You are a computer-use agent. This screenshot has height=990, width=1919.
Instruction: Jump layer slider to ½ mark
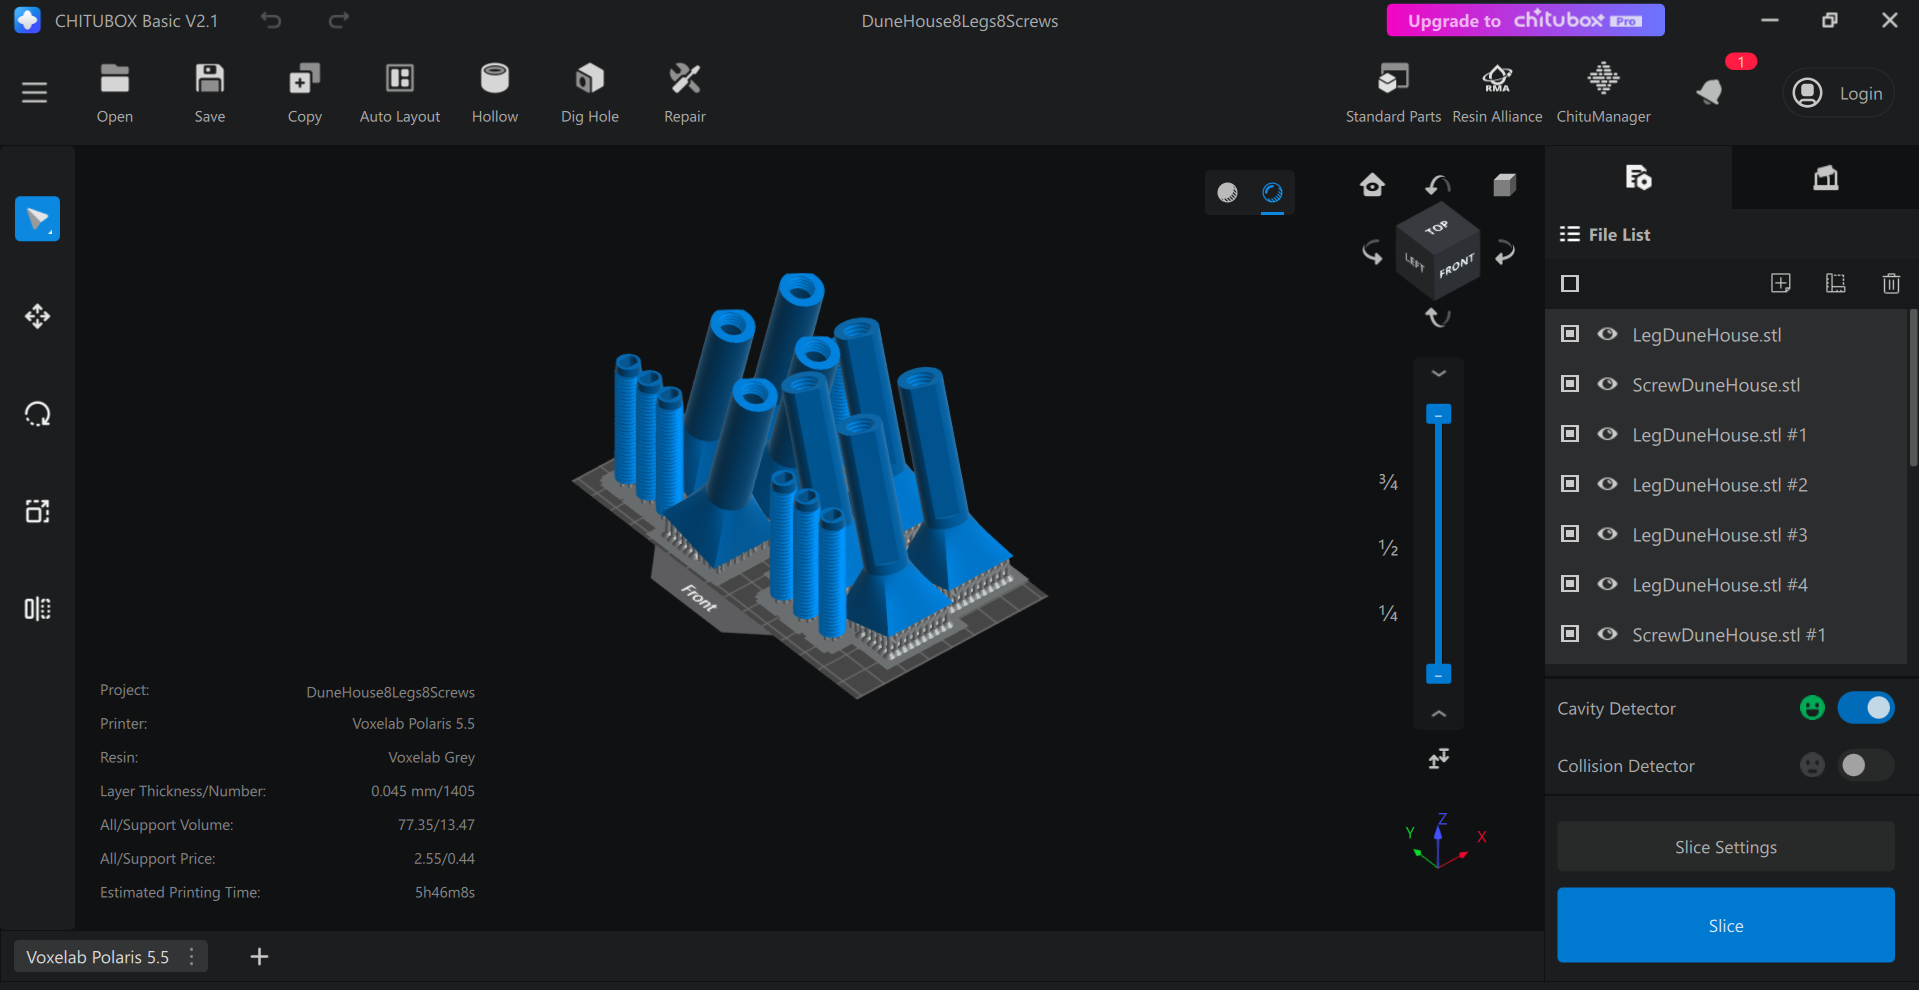tap(1389, 548)
